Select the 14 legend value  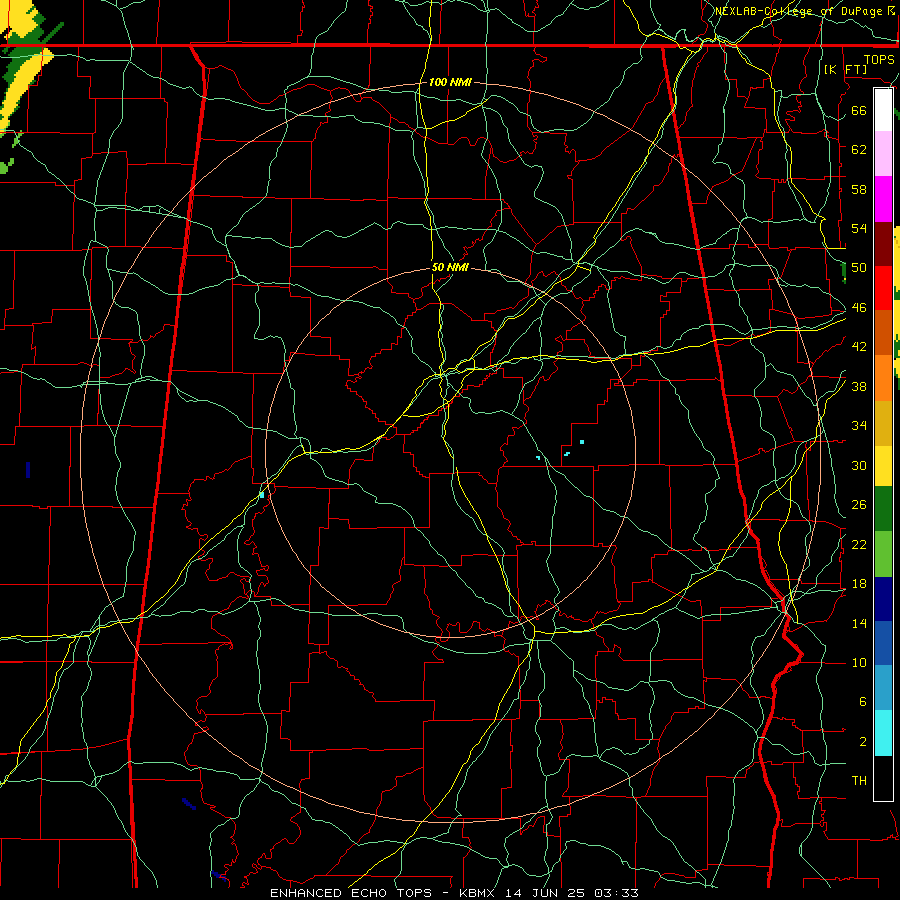(x=859, y=623)
